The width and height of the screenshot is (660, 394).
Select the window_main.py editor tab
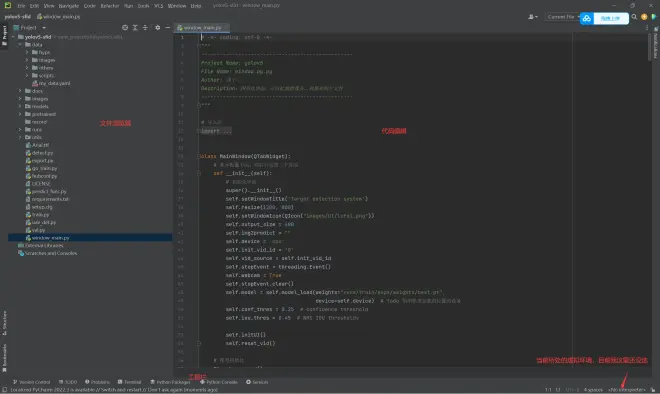tap(202, 28)
